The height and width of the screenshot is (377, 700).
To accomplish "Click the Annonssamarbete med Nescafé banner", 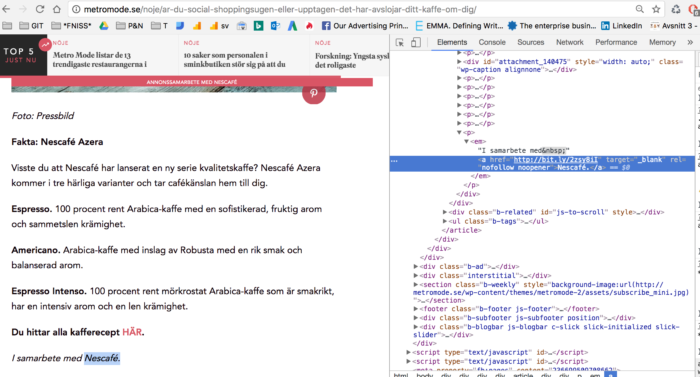I will point(192,82).
